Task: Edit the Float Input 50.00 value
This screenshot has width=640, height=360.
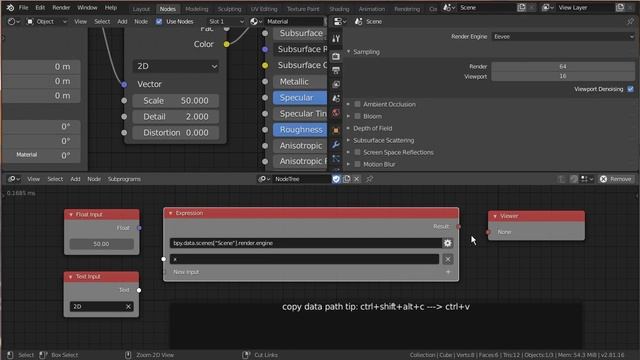Action: pos(101,244)
